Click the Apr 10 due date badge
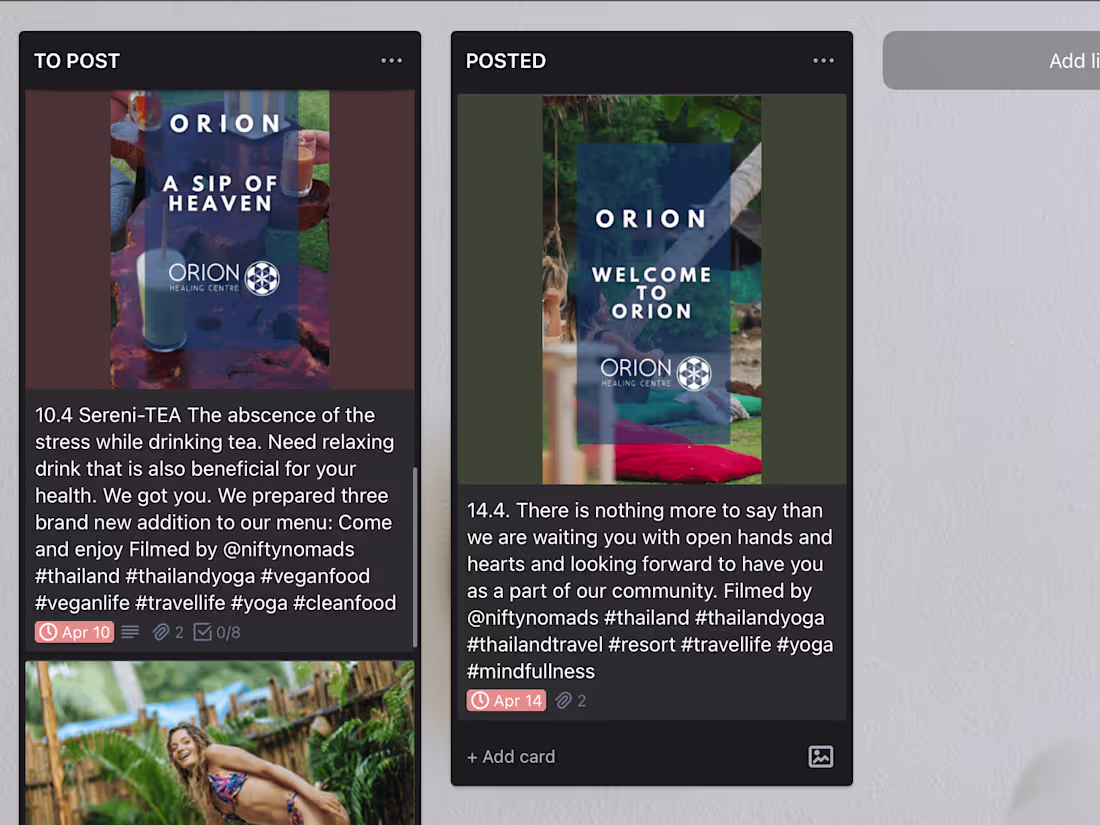This screenshot has height=825, width=1100. (74, 632)
